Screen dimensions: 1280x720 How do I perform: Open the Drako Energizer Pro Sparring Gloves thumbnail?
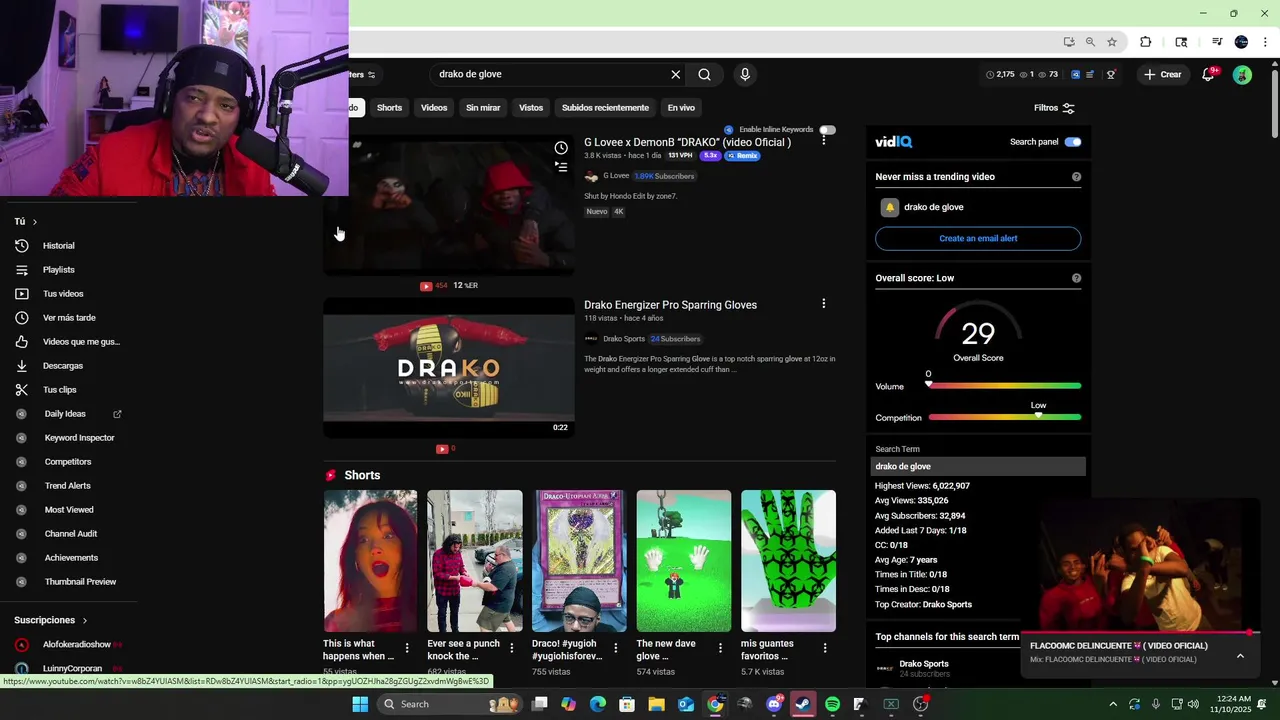449,368
